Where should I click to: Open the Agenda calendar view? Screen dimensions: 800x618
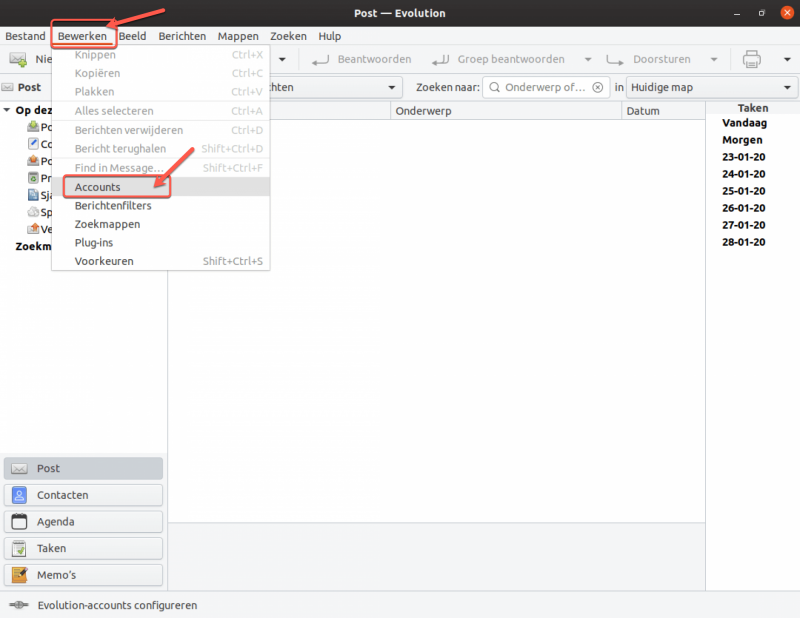click(83, 522)
